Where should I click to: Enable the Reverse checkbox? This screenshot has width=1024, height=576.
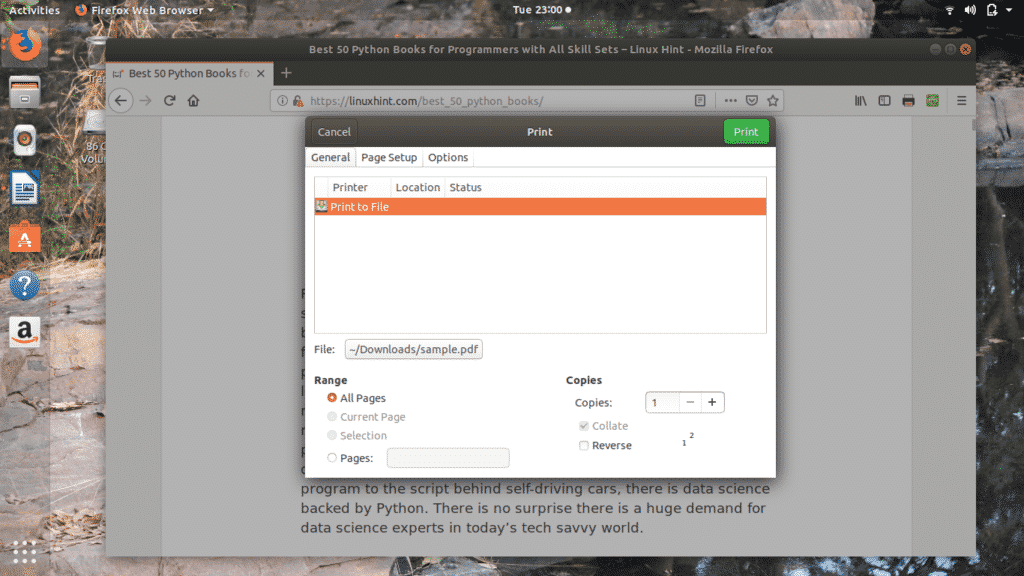pos(584,446)
